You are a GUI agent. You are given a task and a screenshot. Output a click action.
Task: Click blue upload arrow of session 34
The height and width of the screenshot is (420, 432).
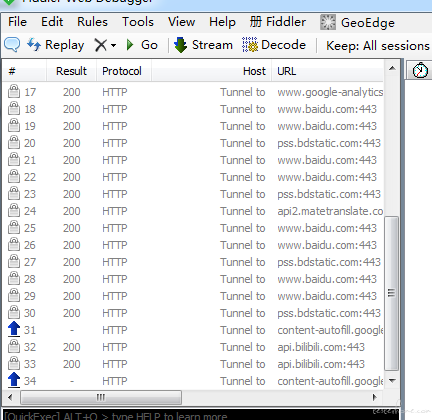pyautogui.click(x=14, y=380)
